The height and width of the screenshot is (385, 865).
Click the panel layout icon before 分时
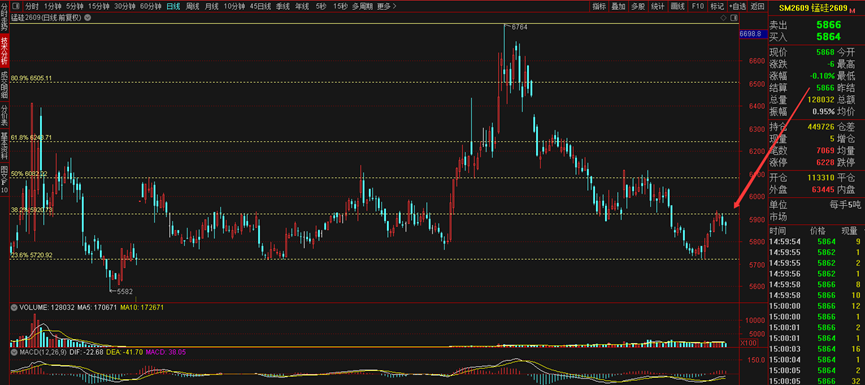[15, 7]
